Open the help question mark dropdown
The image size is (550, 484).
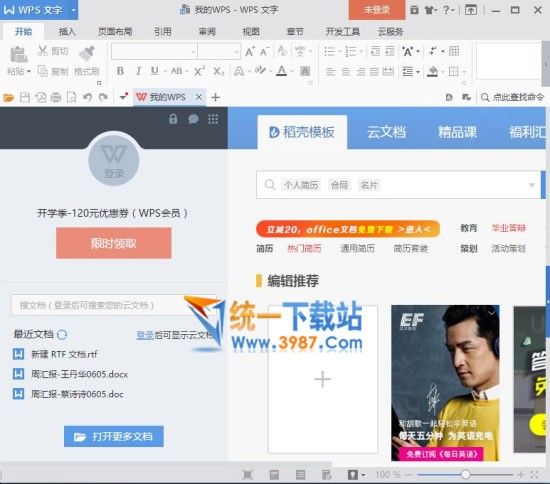click(x=448, y=10)
